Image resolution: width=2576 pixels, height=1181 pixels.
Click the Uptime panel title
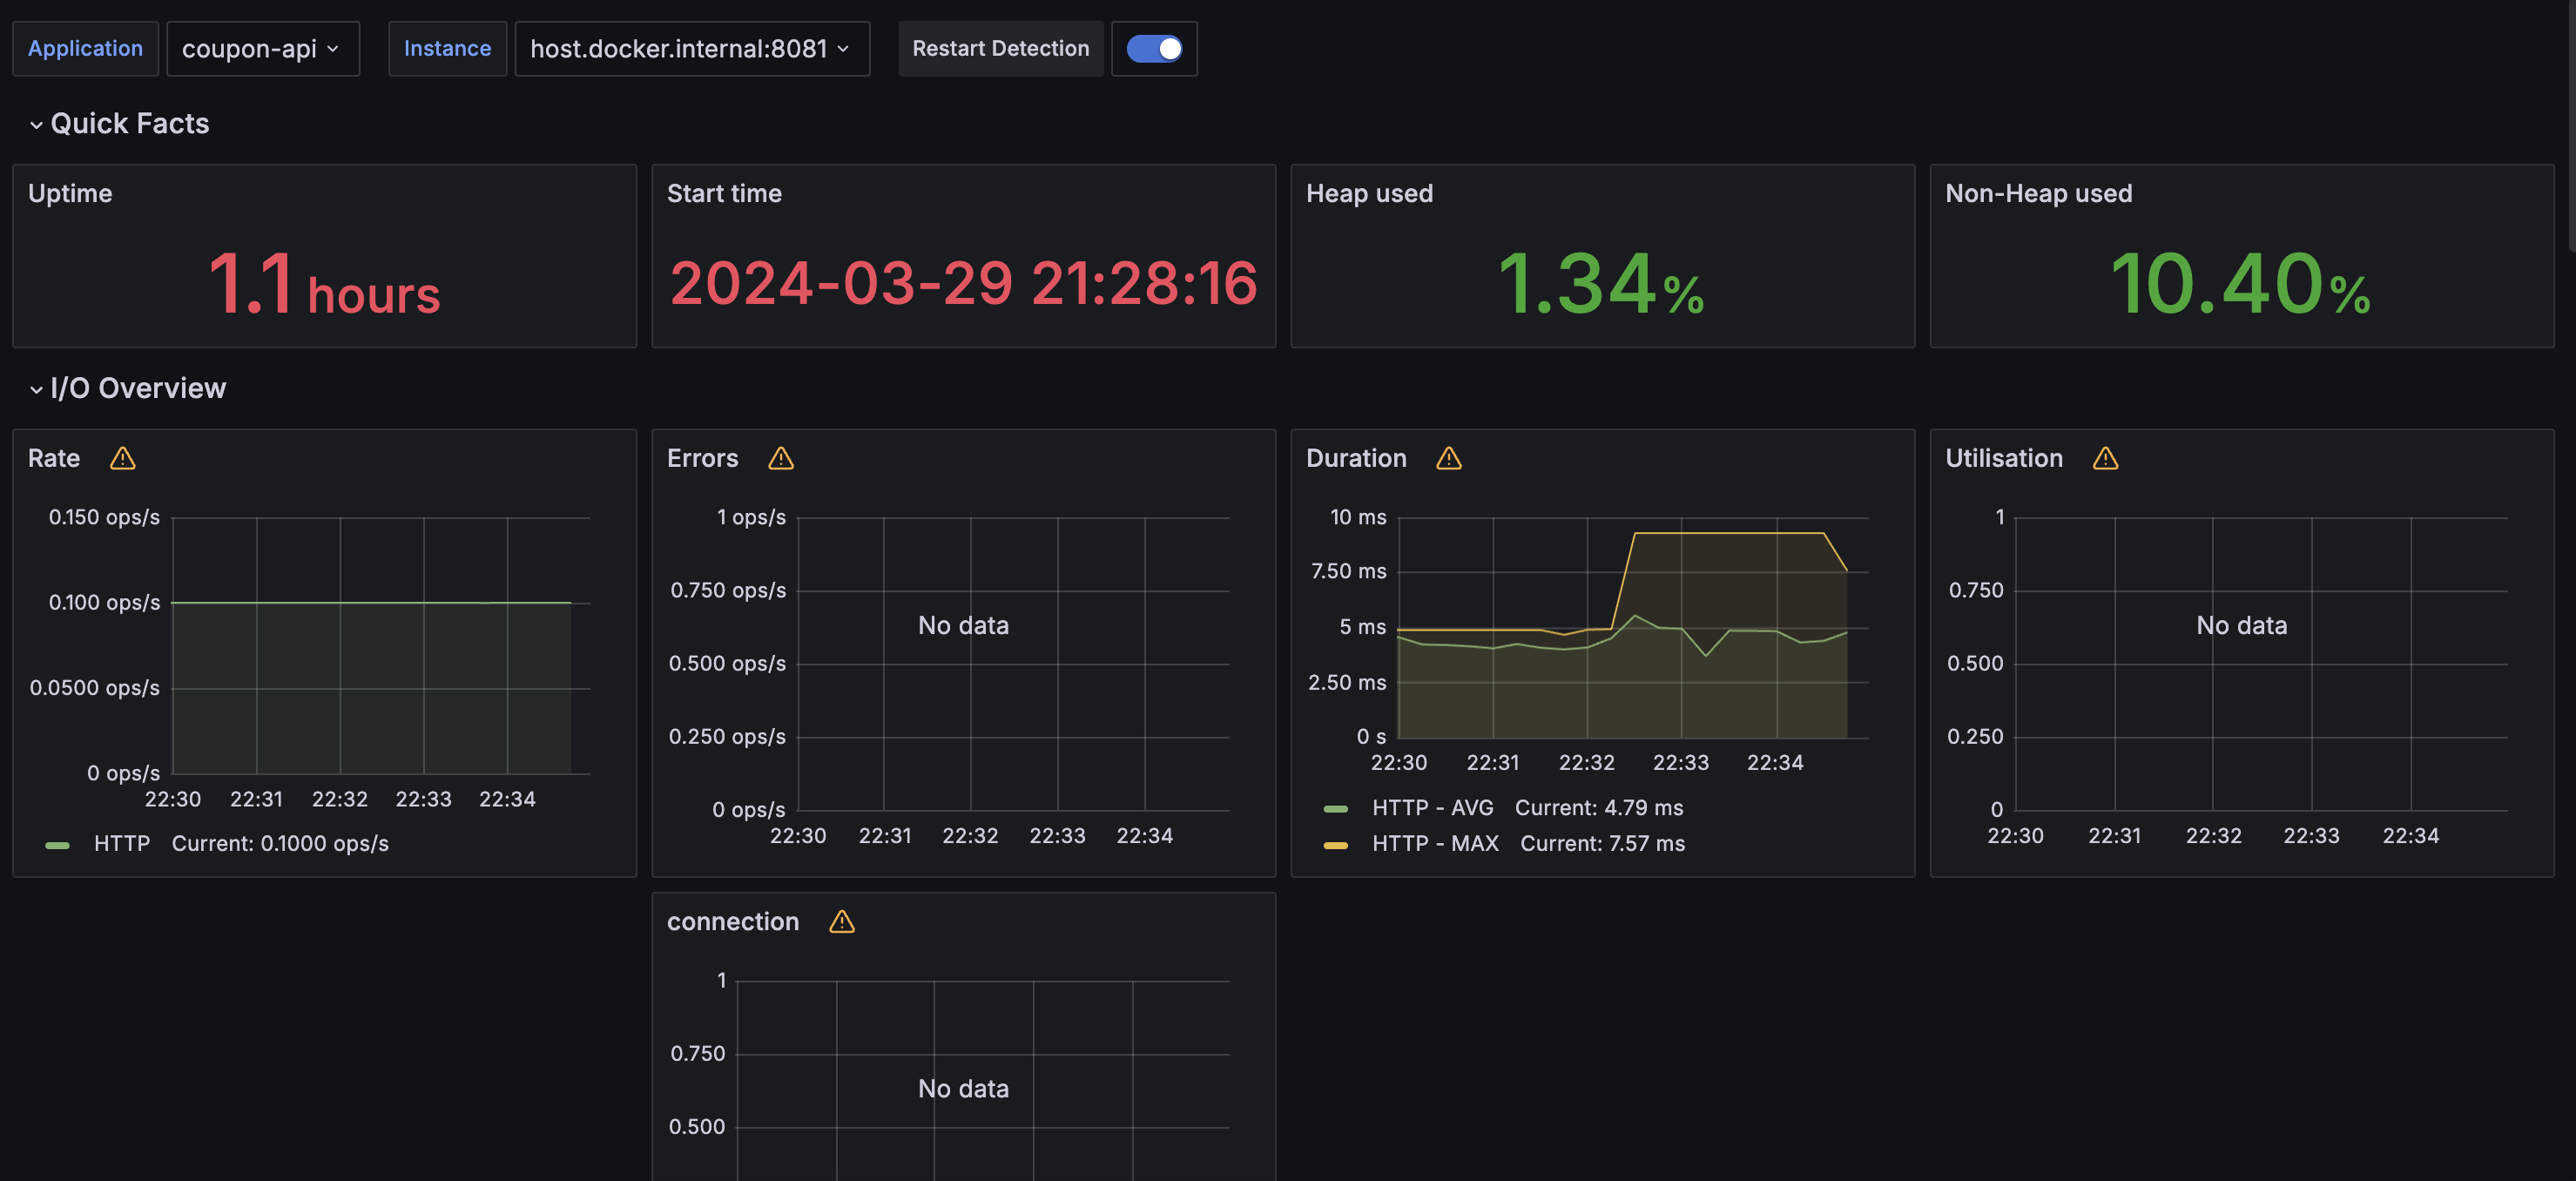[70, 193]
